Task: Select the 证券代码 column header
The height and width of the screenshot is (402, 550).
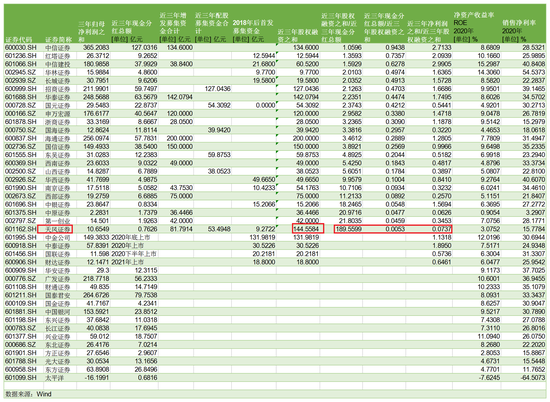Action: coord(19,39)
